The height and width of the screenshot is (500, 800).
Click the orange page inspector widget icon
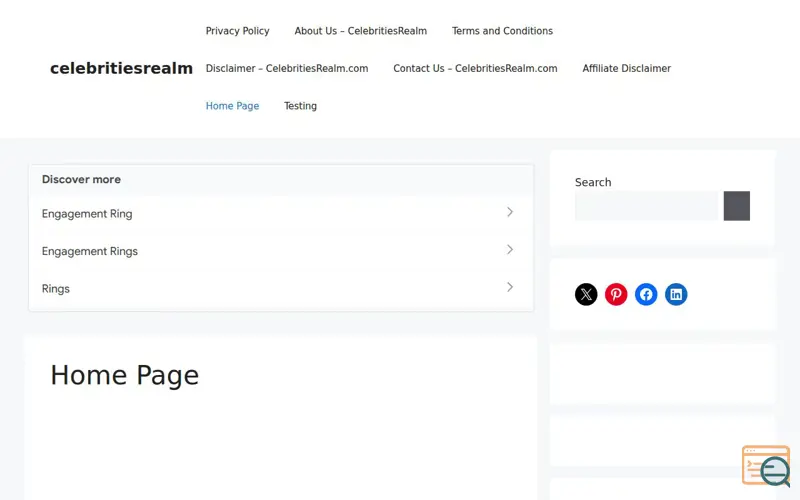(x=766, y=466)
